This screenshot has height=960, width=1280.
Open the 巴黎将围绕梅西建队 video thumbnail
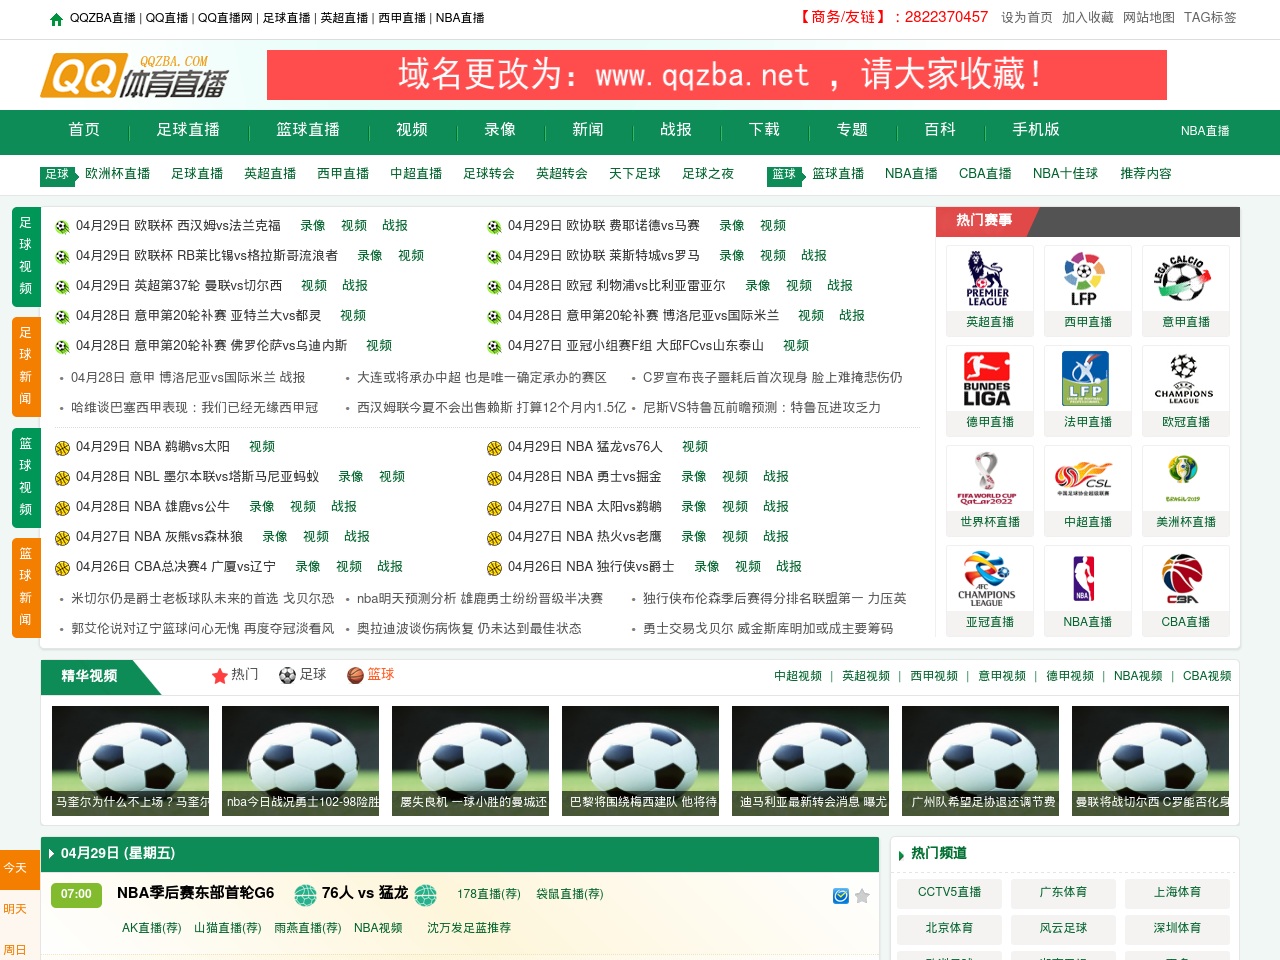(640, 760)
